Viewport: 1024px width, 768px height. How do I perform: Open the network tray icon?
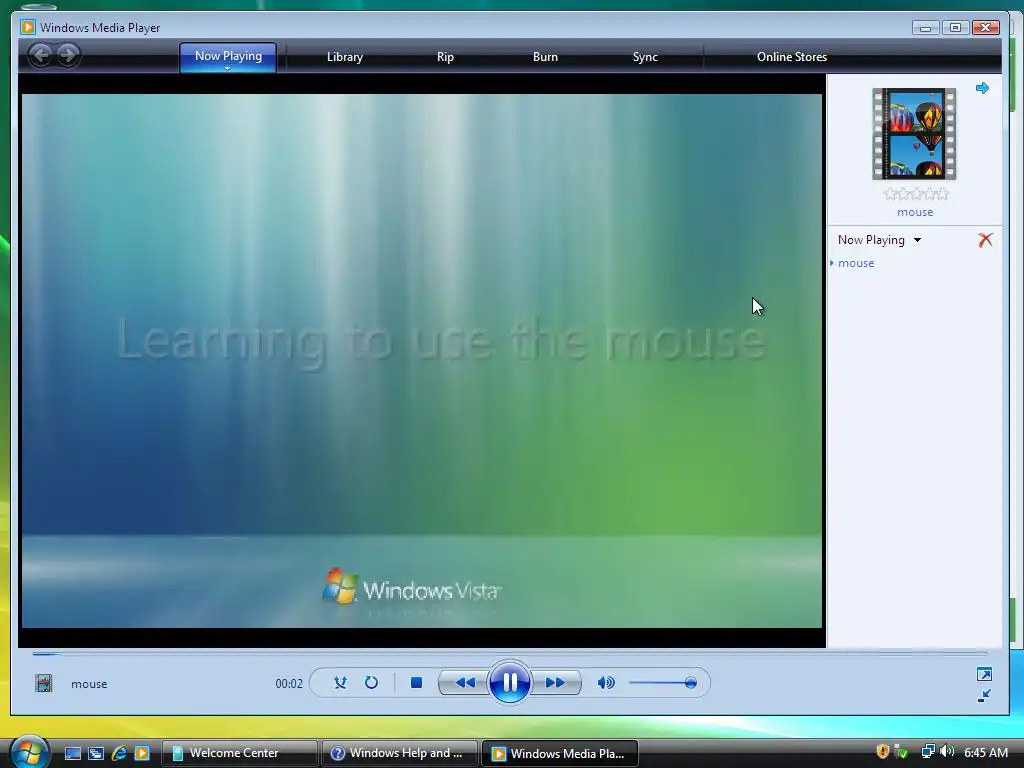(927, 752)
